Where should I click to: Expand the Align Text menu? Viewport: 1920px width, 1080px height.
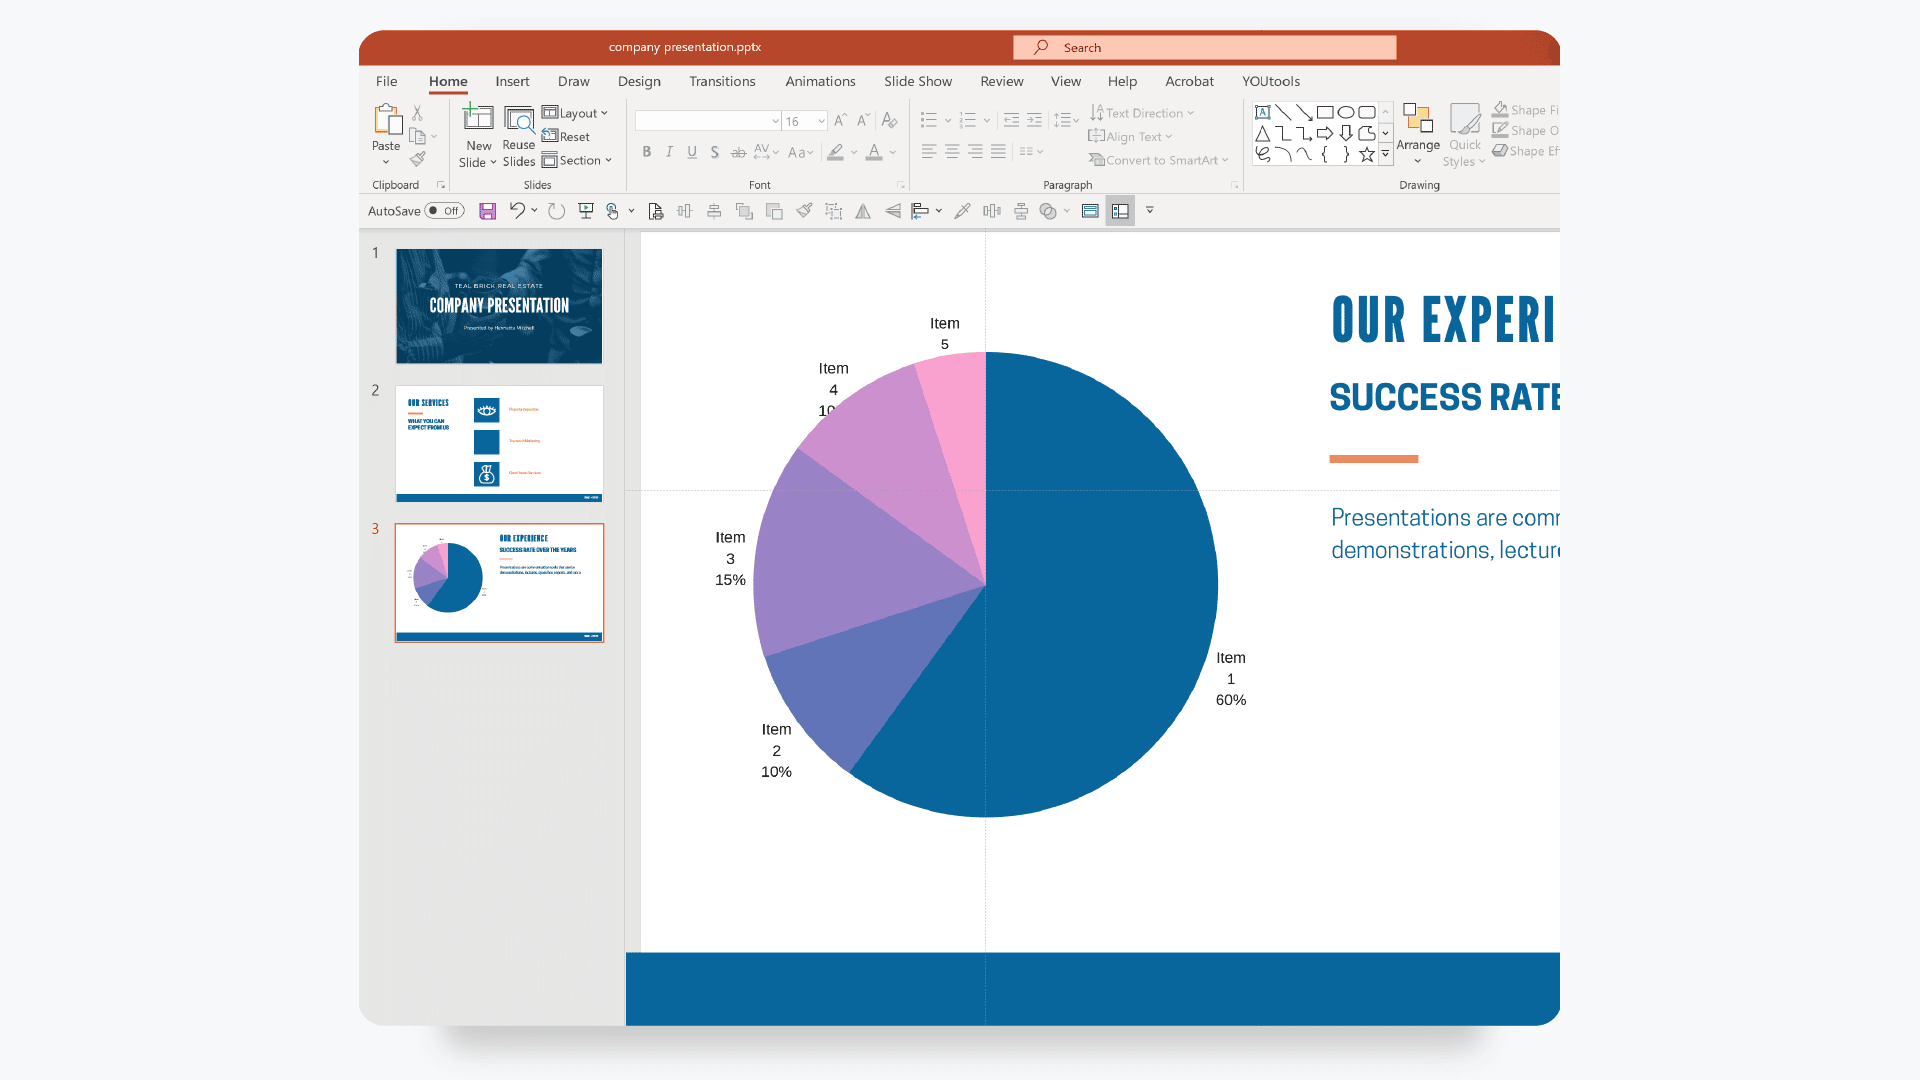click(x=1130, y=137)
